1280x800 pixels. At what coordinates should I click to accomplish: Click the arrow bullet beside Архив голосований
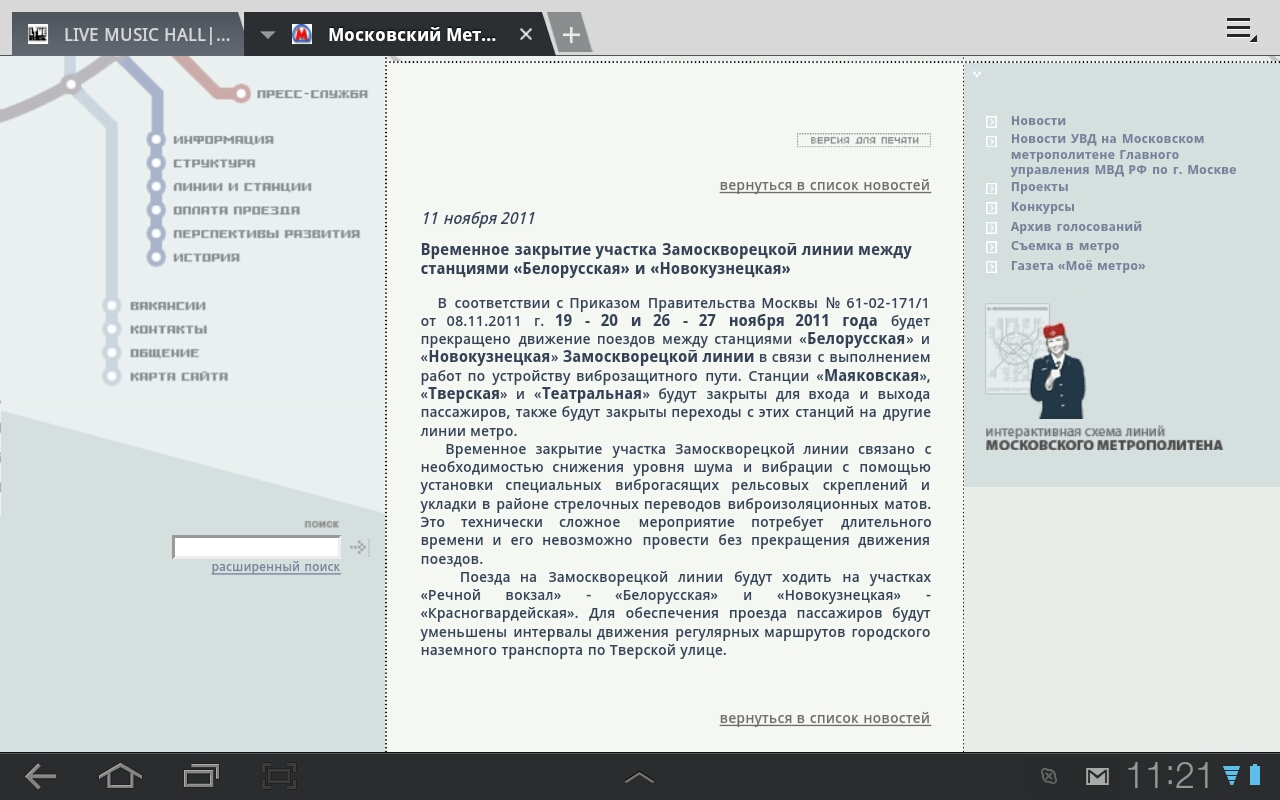pyautogui.click(x=991, y=228)
